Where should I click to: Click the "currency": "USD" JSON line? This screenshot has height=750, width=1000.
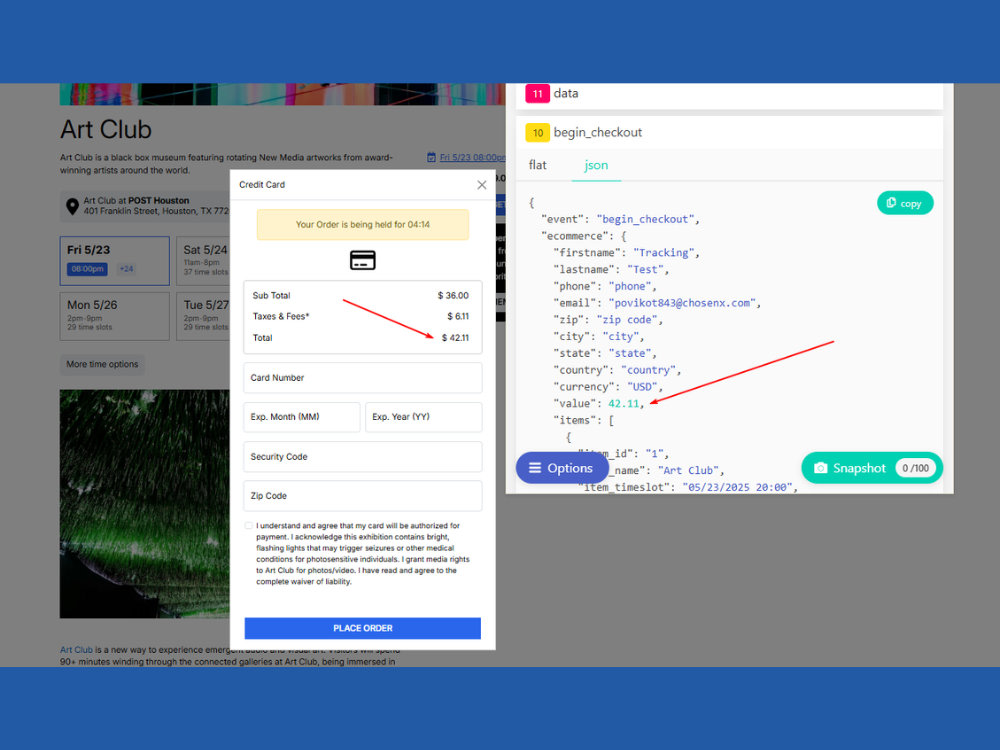point(608,387)
